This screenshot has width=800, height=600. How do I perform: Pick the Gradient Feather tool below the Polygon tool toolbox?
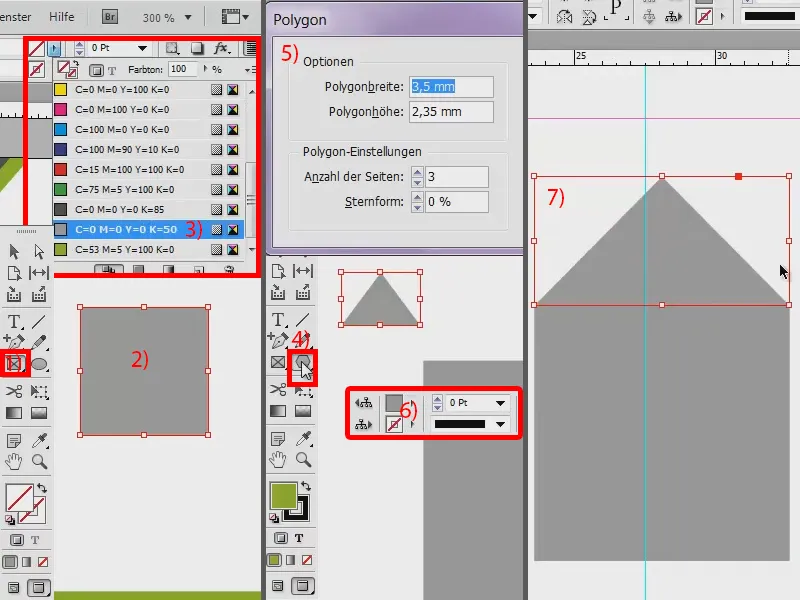tap(303, 411)
